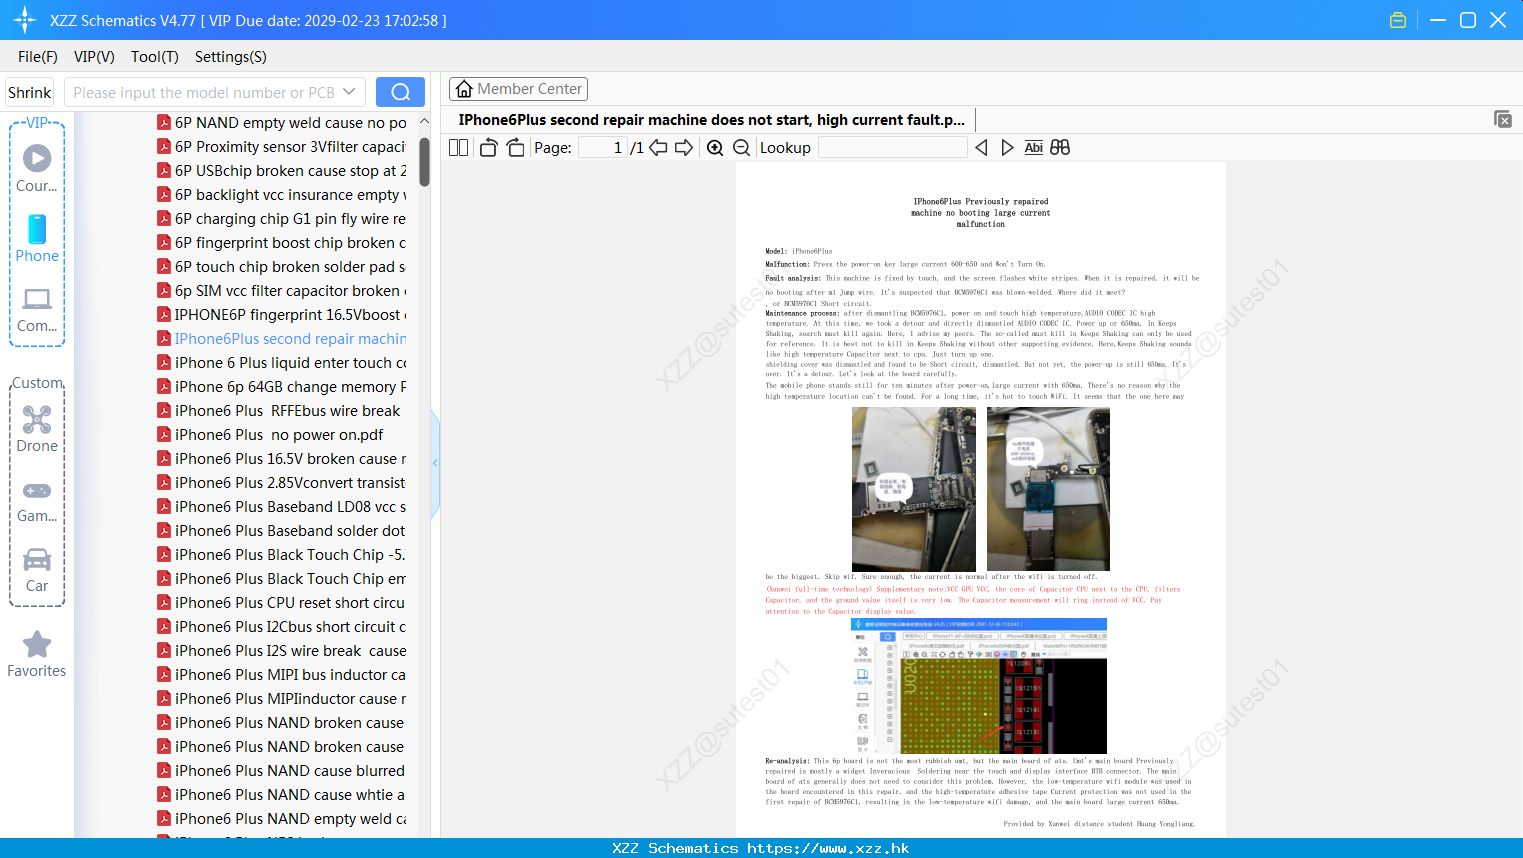Collapse the file list panel handle
The height and width of the screenshot is (858, 1523).
click(x=435, y=463)
